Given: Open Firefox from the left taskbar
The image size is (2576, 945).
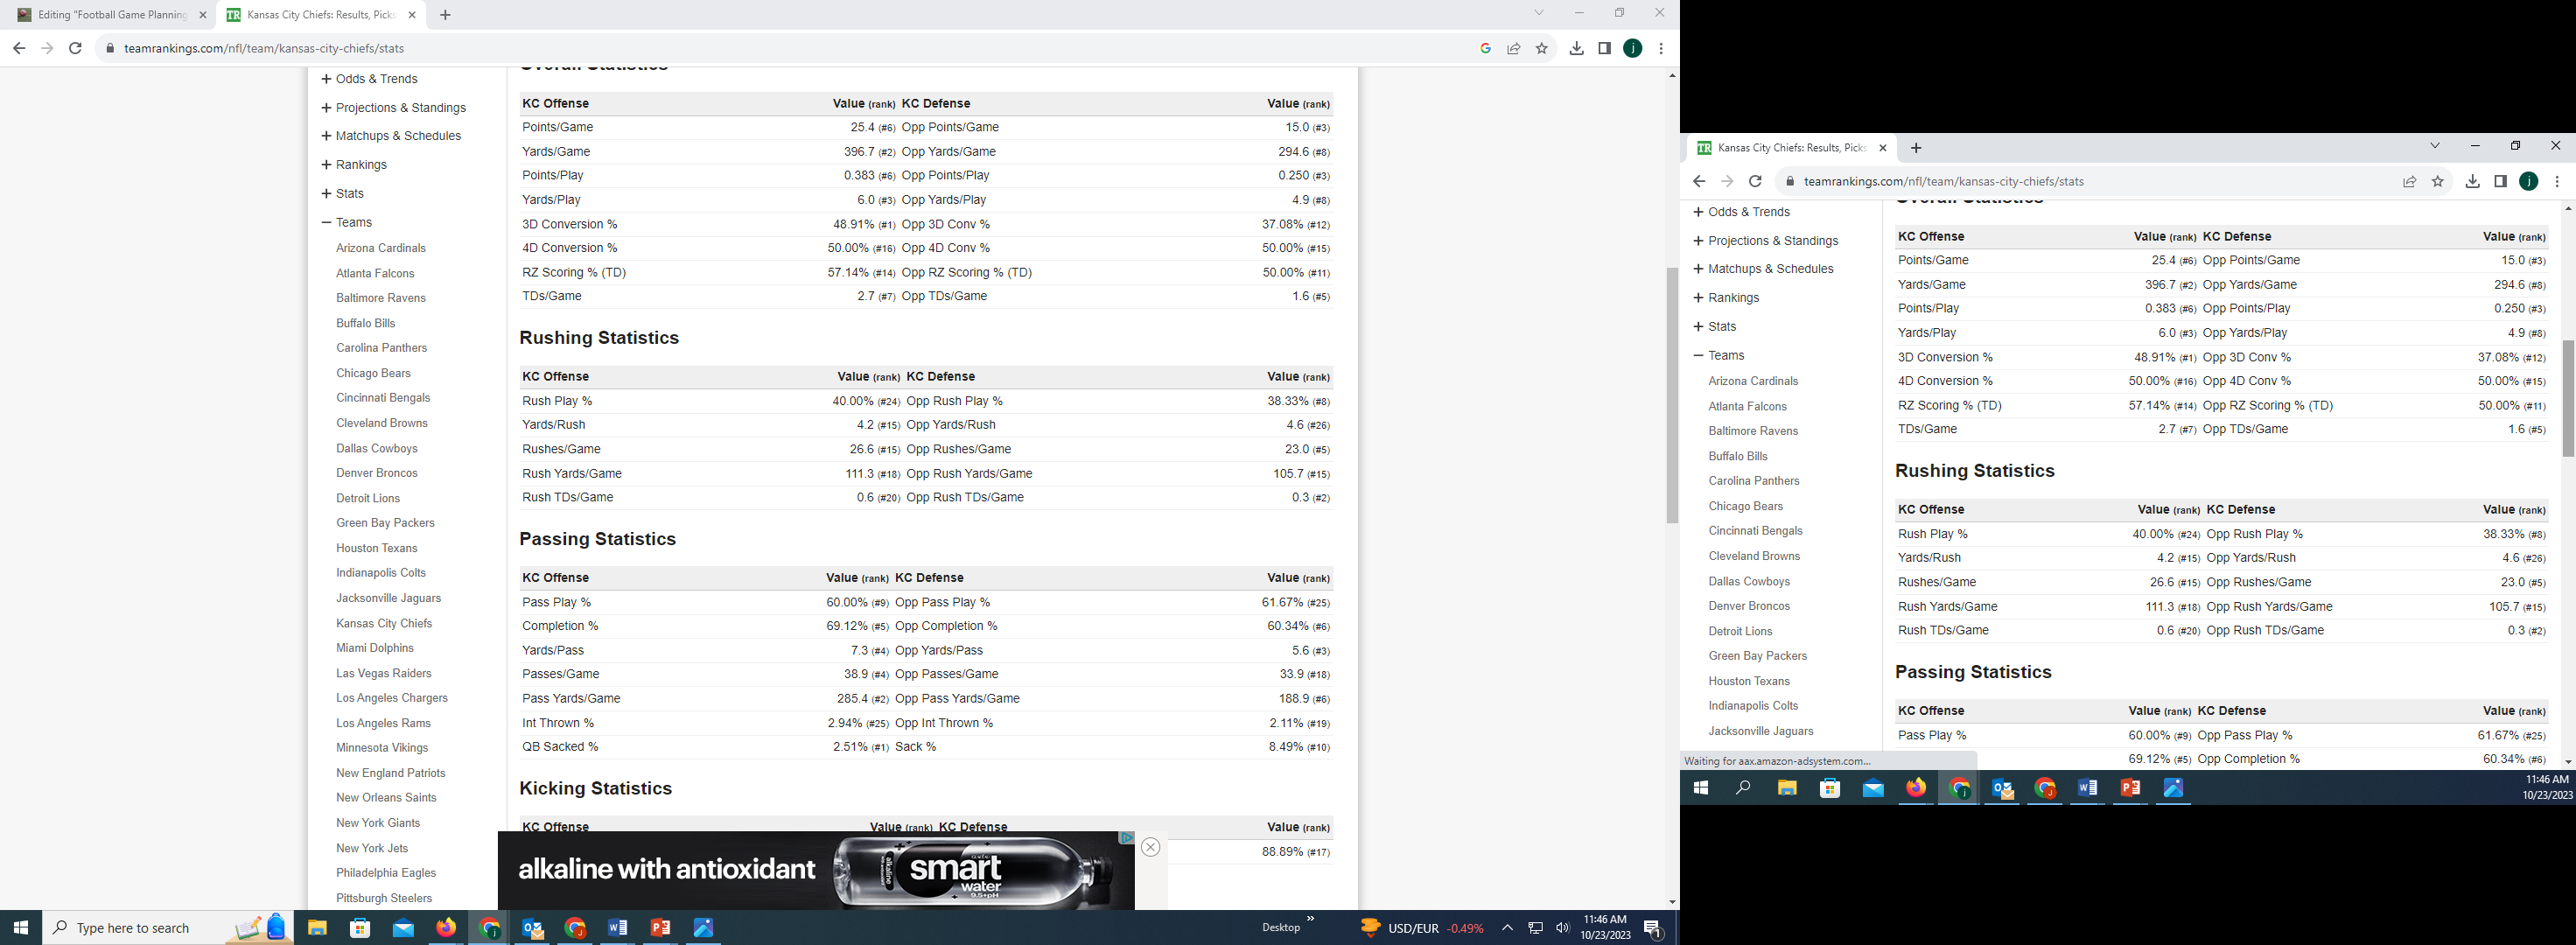Looking at the screenshot, I should click(446, 928).
